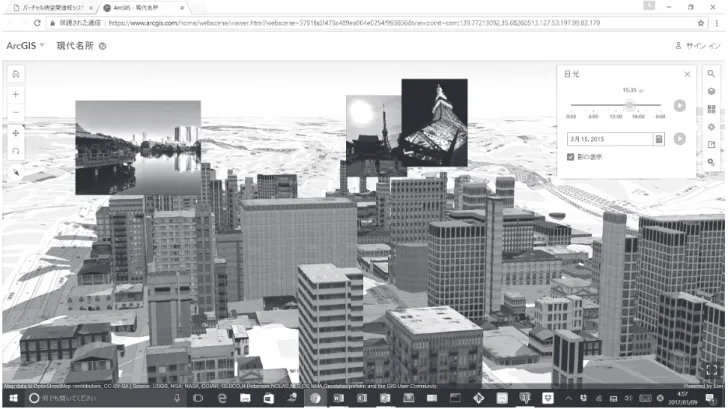Screen dimensions: 728x409
Task: Open Task View on the taskbar
Action: [x=198, y=398]
